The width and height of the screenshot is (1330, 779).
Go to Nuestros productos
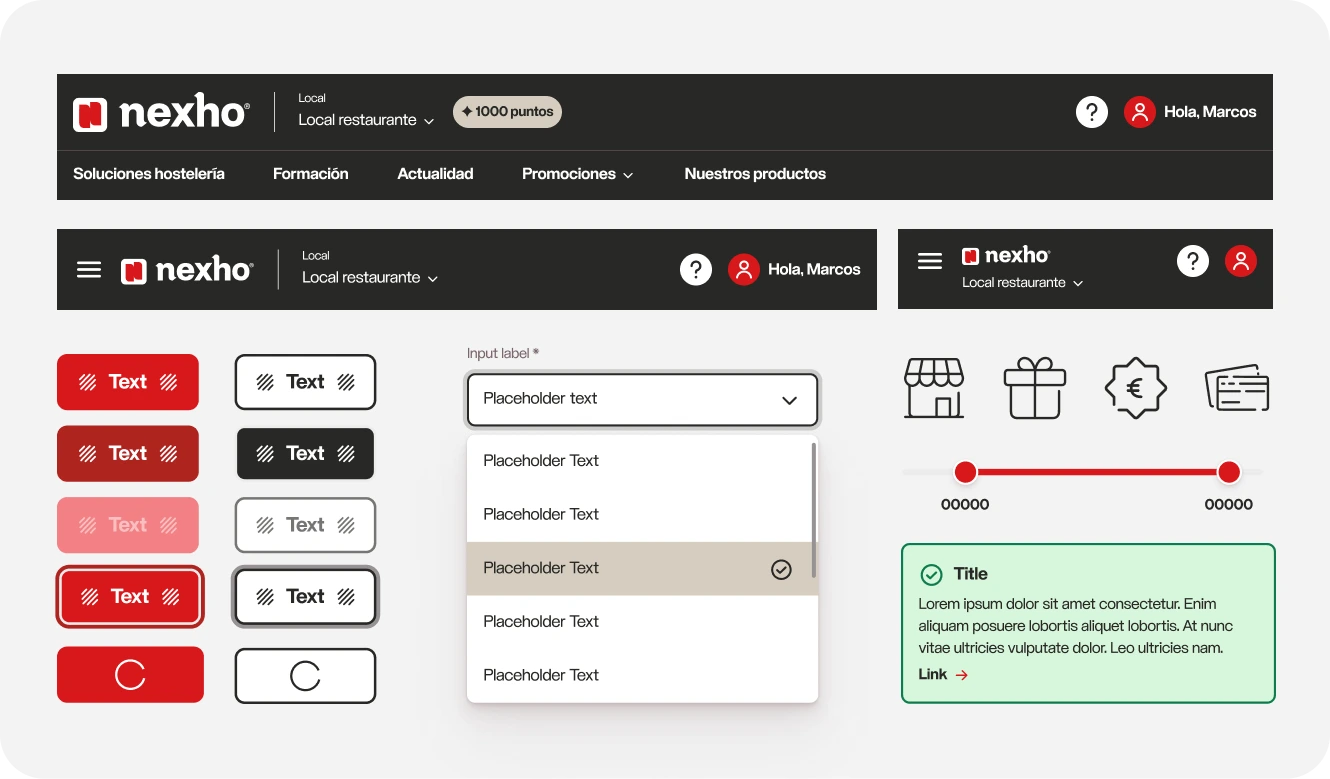pyautogui.click(x=755, y=174)
